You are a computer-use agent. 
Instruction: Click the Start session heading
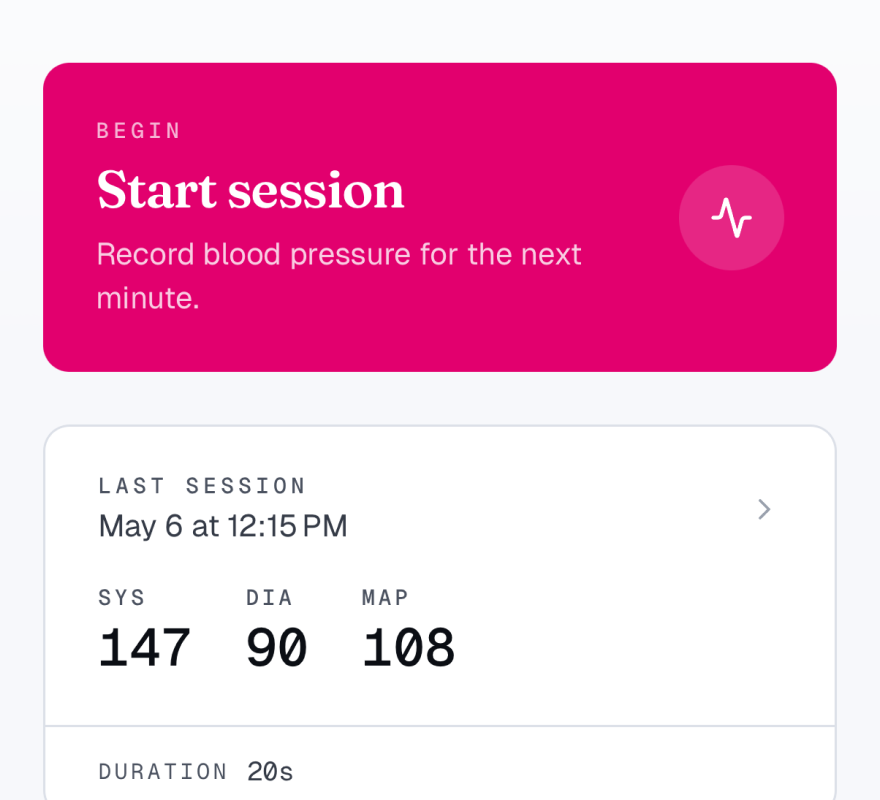tap(250, 190)
